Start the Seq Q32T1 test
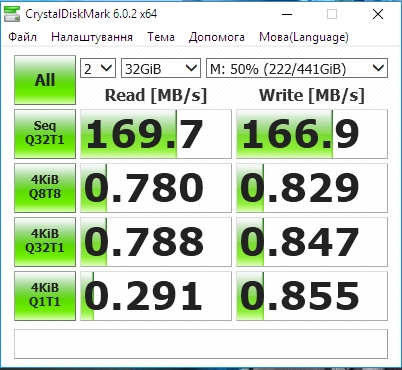The height and width of the screenshot is (370, 402). tap(45, 134)
